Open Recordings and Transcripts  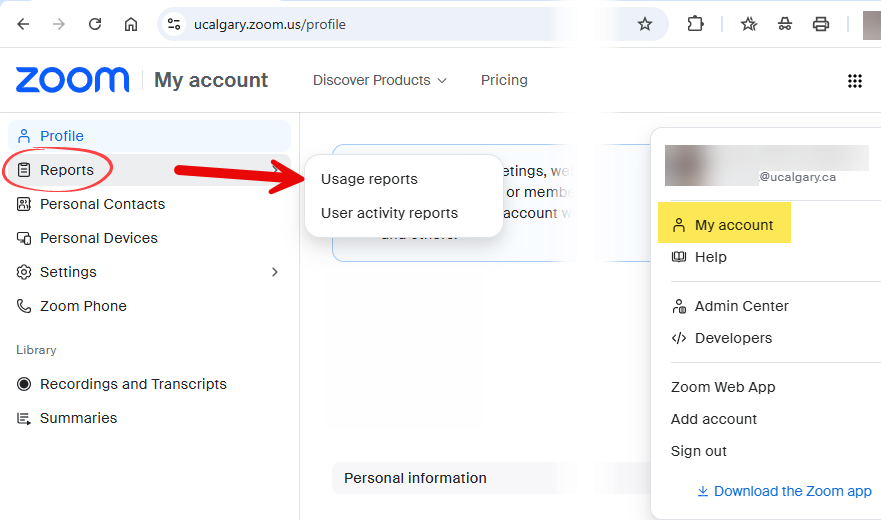(133, 384)
